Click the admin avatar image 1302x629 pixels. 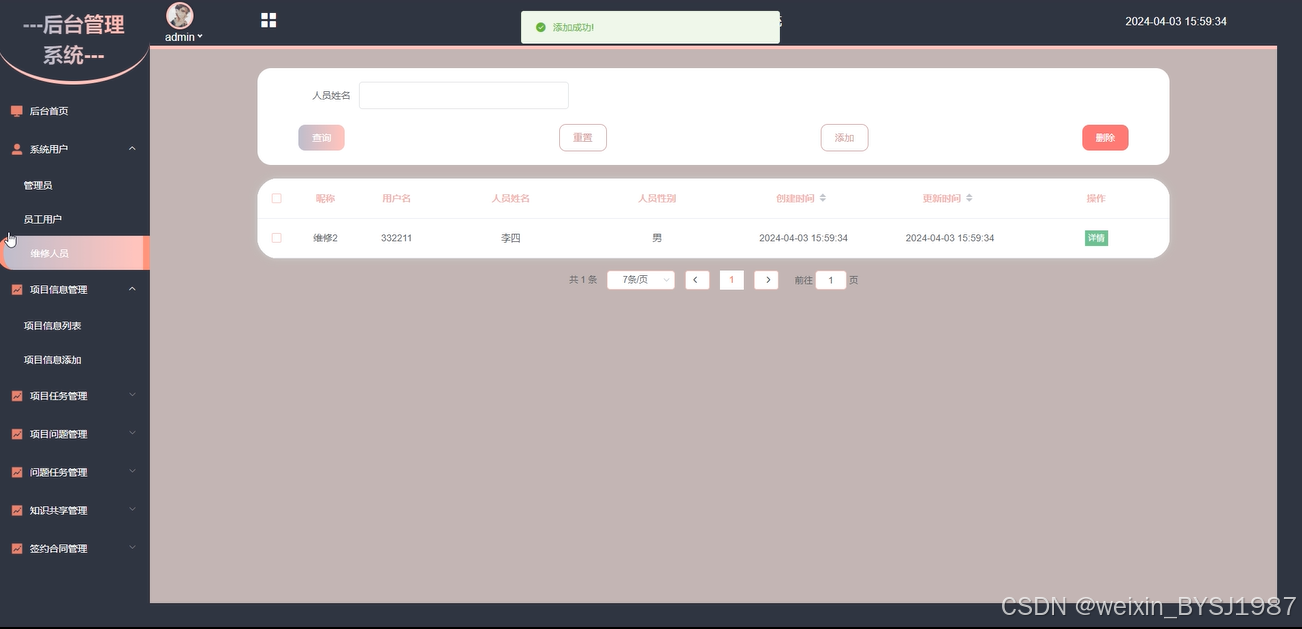point(180,13)
